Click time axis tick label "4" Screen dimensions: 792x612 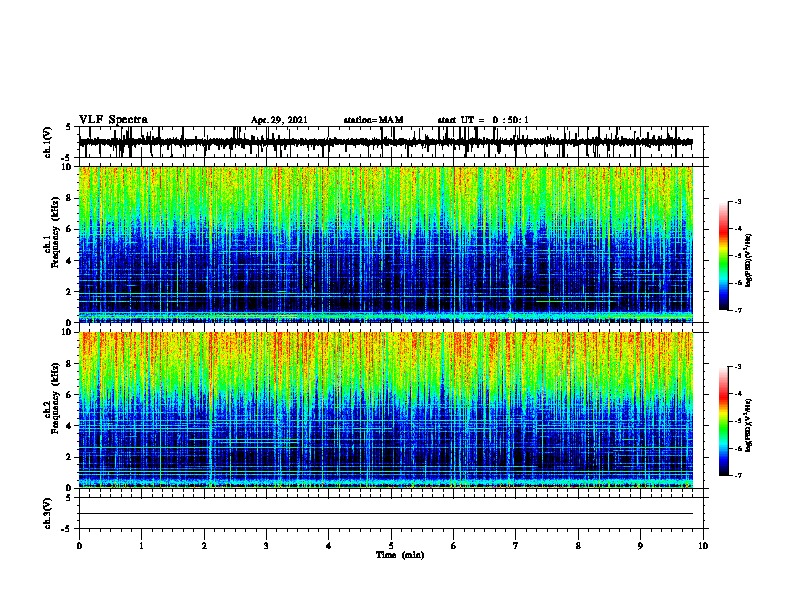coord(329,546)
